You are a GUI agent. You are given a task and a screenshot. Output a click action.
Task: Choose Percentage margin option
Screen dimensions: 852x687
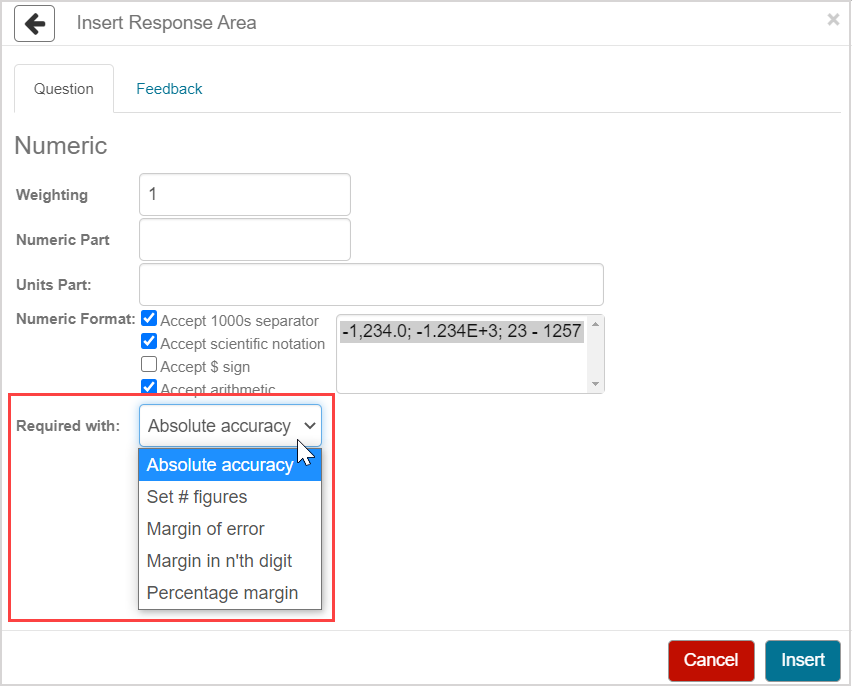[222, 593]
